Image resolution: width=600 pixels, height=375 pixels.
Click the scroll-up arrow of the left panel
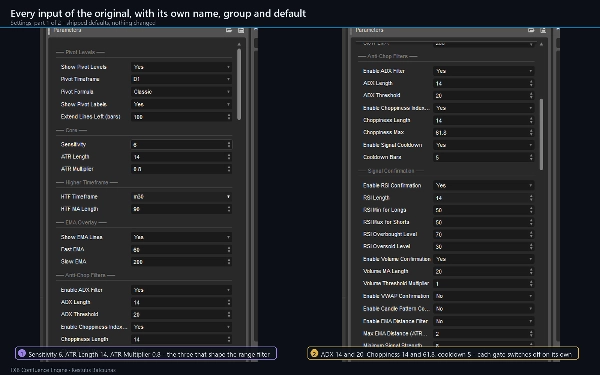tap(239, 44)
